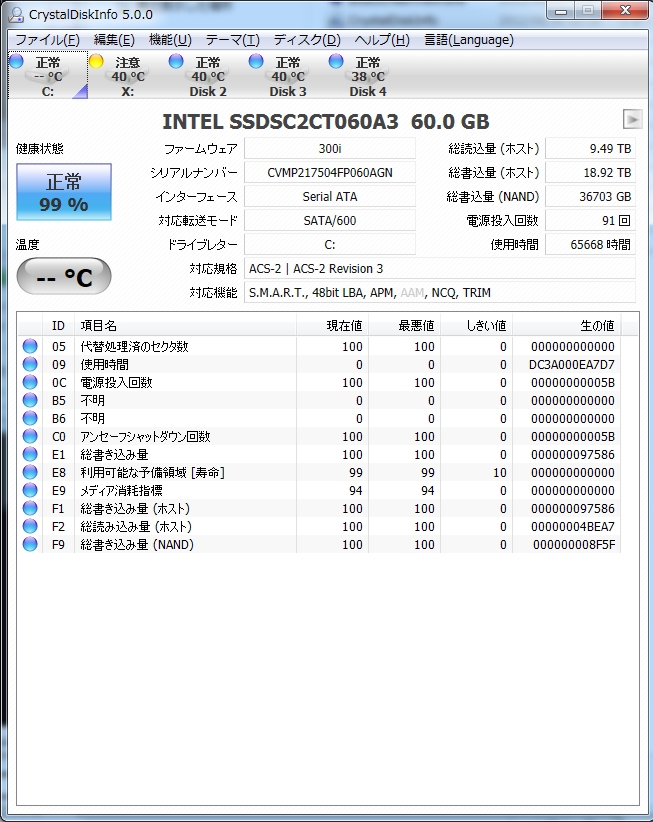This screenshot has height=822, width=653.
Task: Open the ディスク(D) menu
Action: tap(307, 40)
